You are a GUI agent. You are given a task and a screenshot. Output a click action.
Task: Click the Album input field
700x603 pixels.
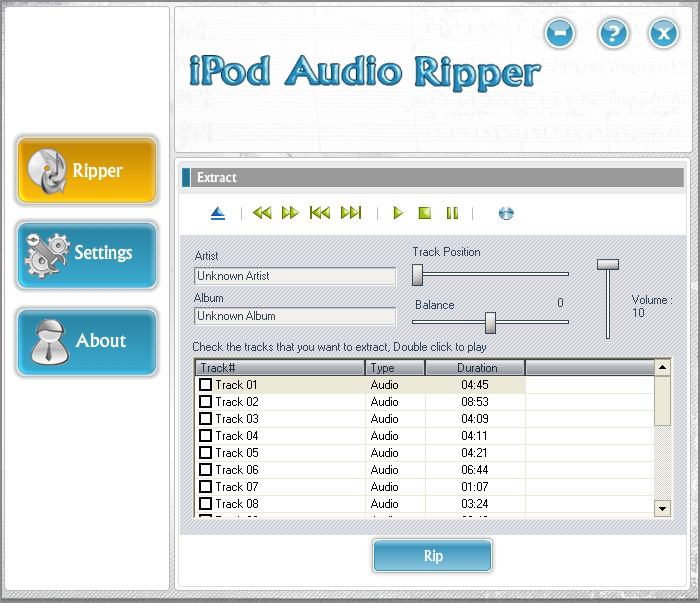point(295,316)
